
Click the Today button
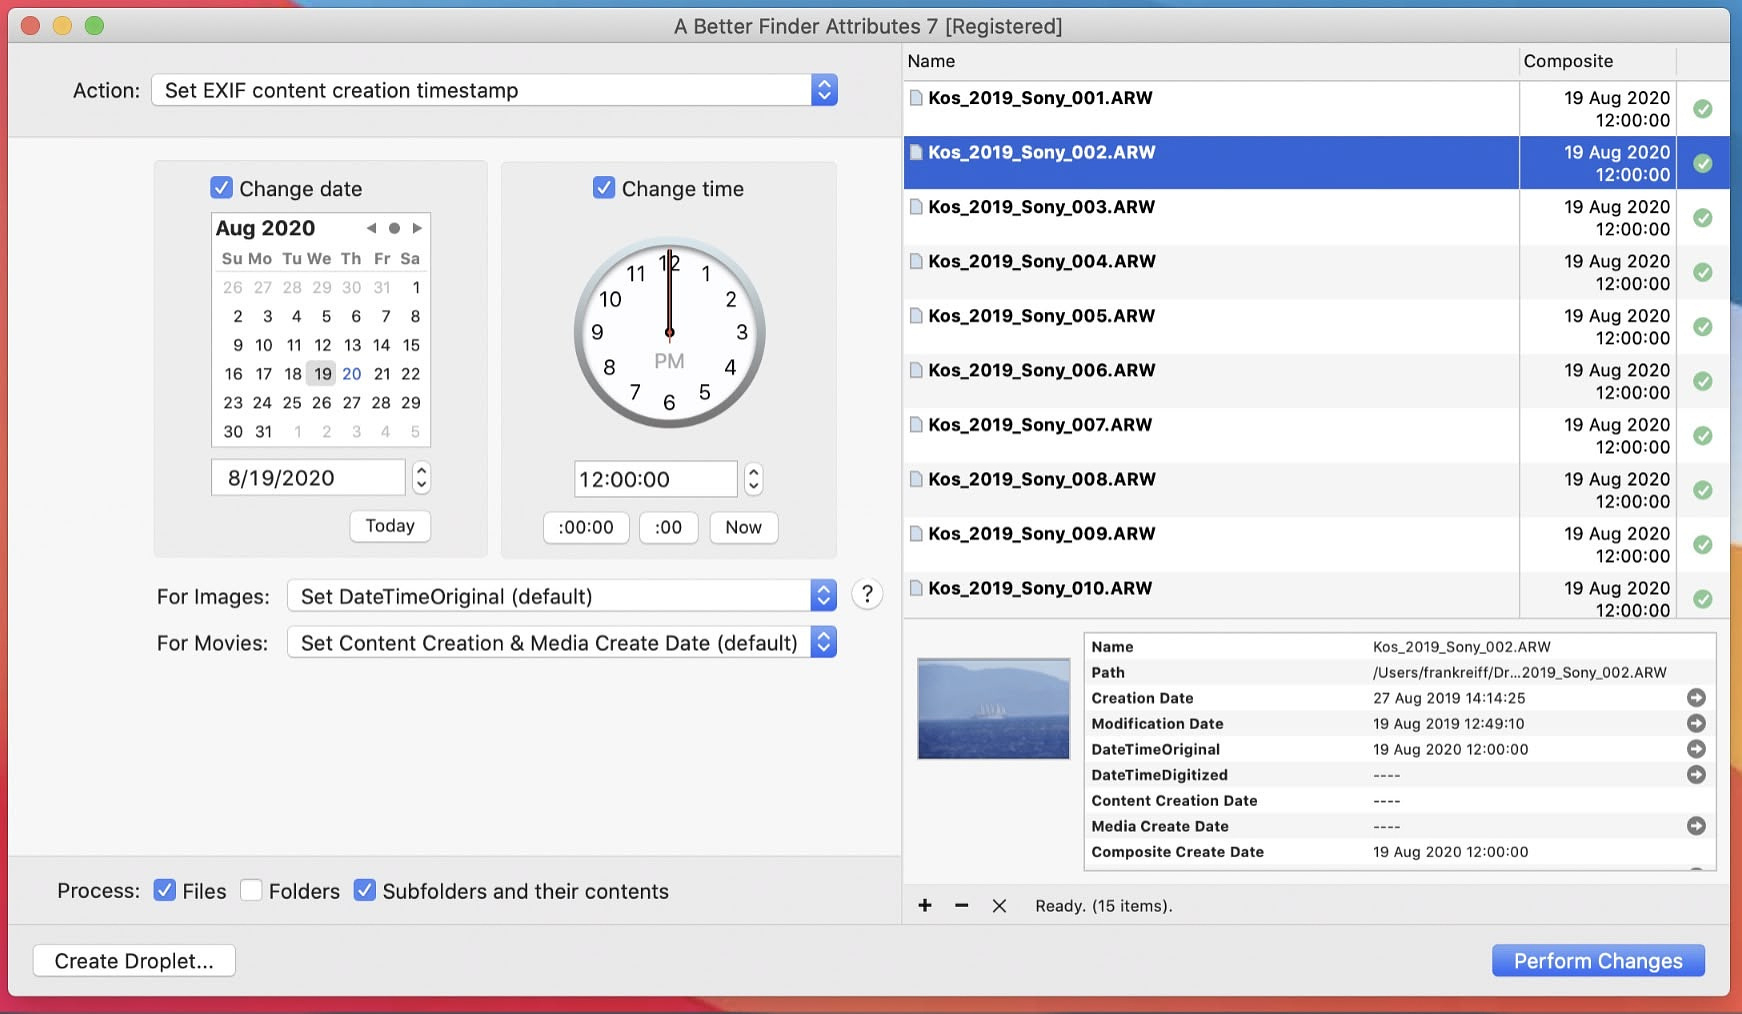tap(390, 526)
